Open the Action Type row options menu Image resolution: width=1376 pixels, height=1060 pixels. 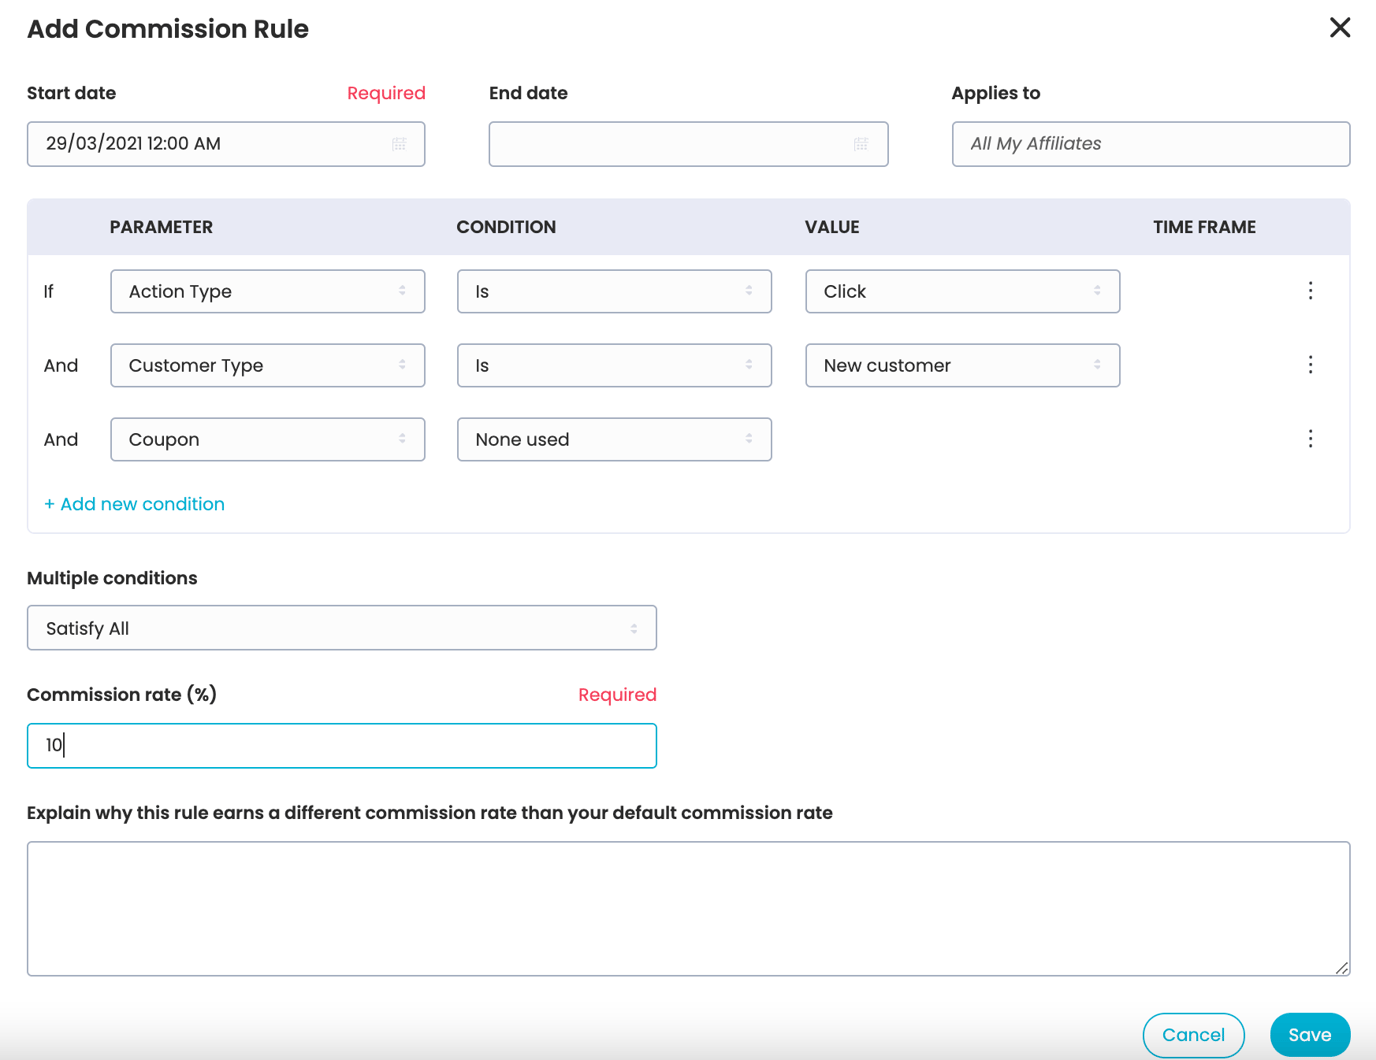[x=1310, y=291]
